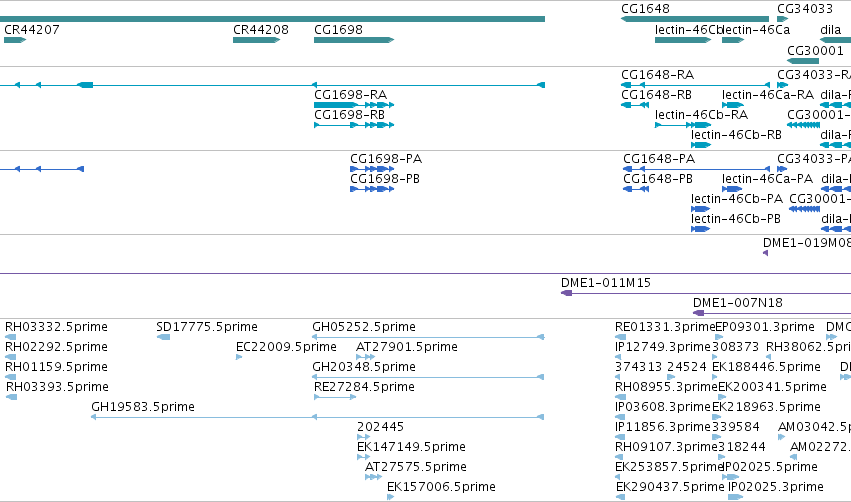This screenshot has height=502, width=851.
Task: Click the lectin-46Ca-PA protein label
Action: click(767, 179)
